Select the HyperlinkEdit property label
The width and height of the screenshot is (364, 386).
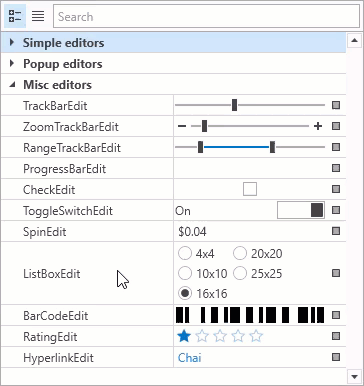click(58, 358)
